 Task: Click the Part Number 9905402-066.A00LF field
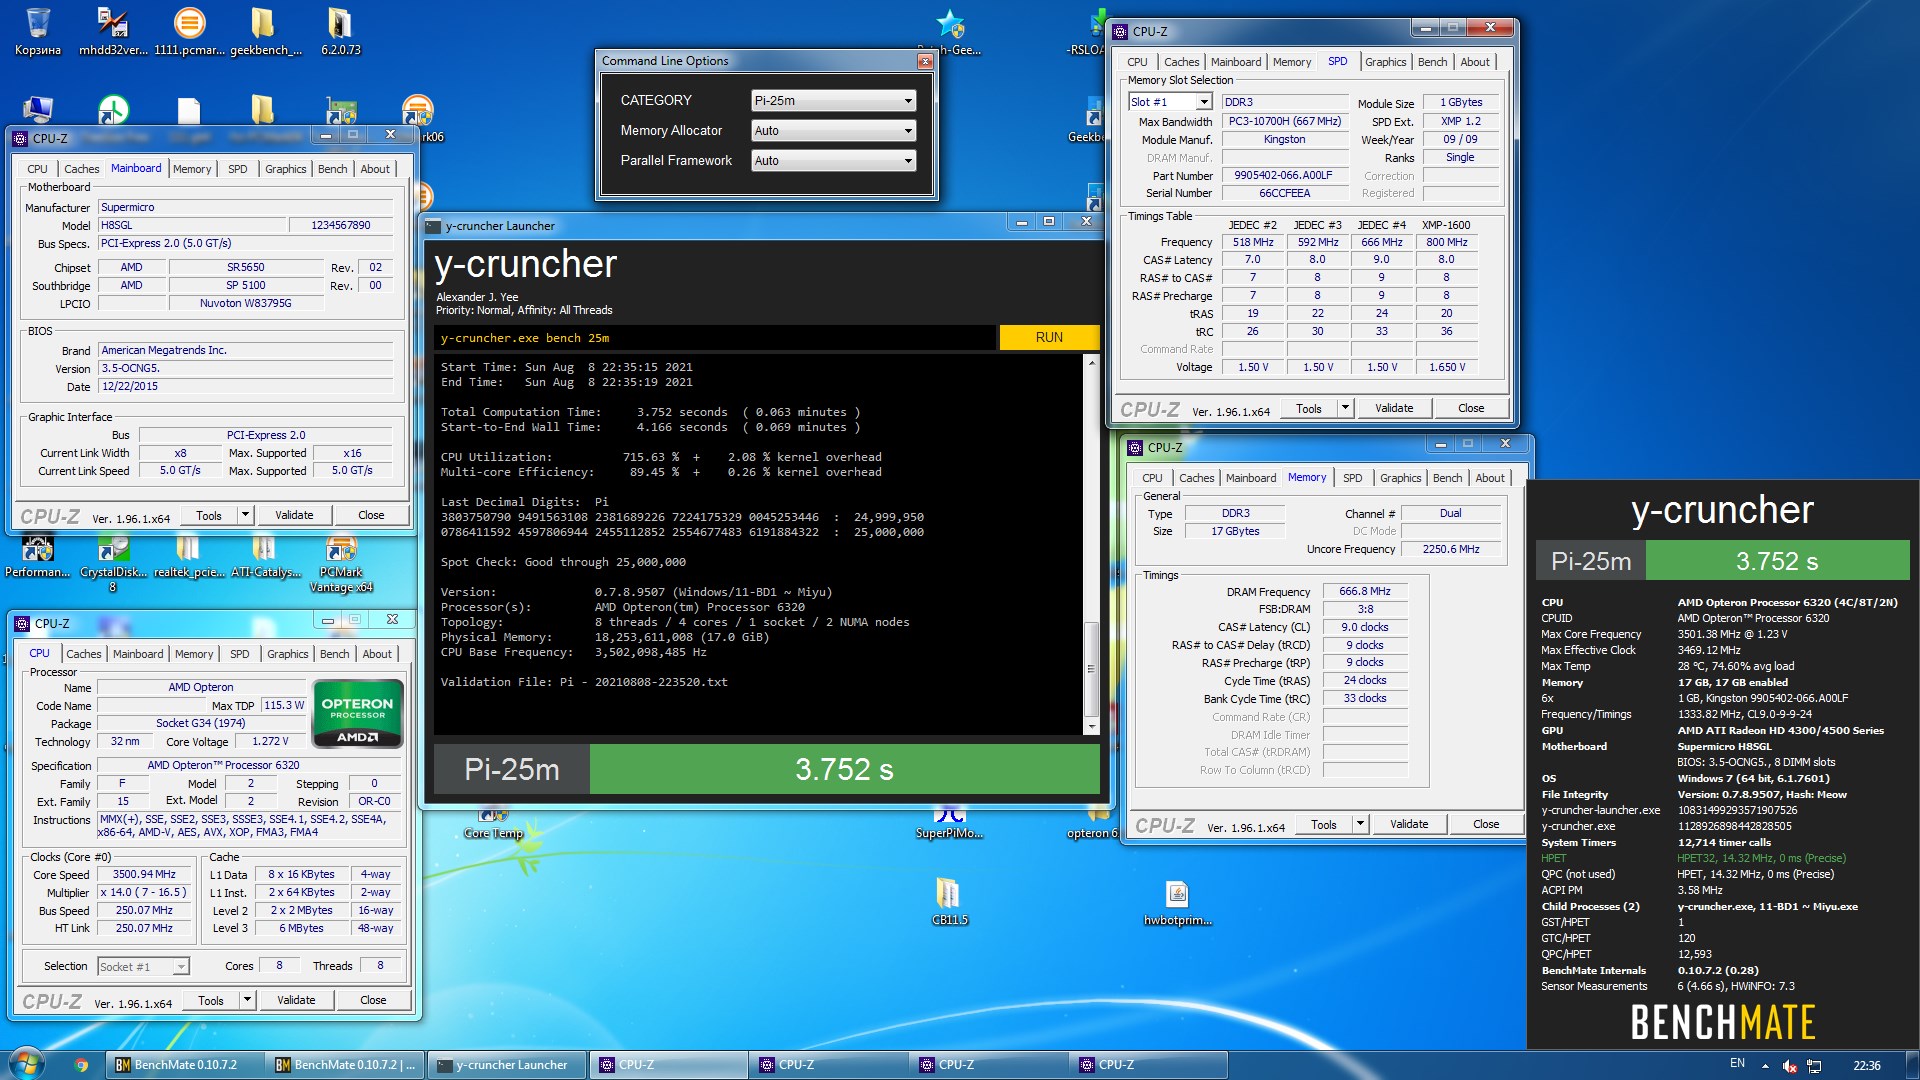[1282, 175]
